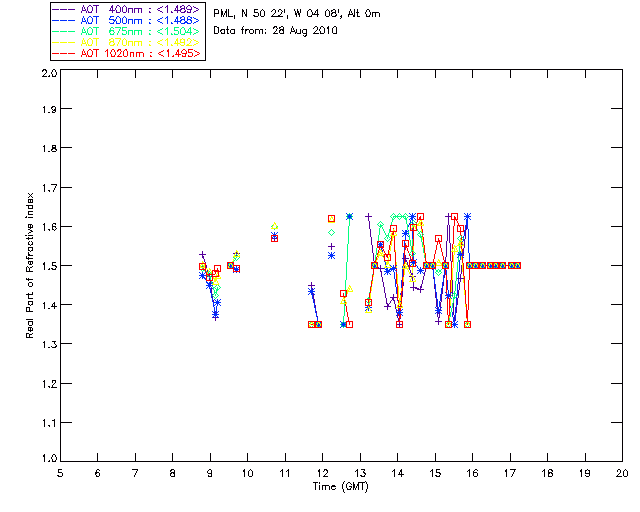This screenshot has width=640, height=512.
Task: Click the x-axis hour label 6
Action: pos(98,473)
